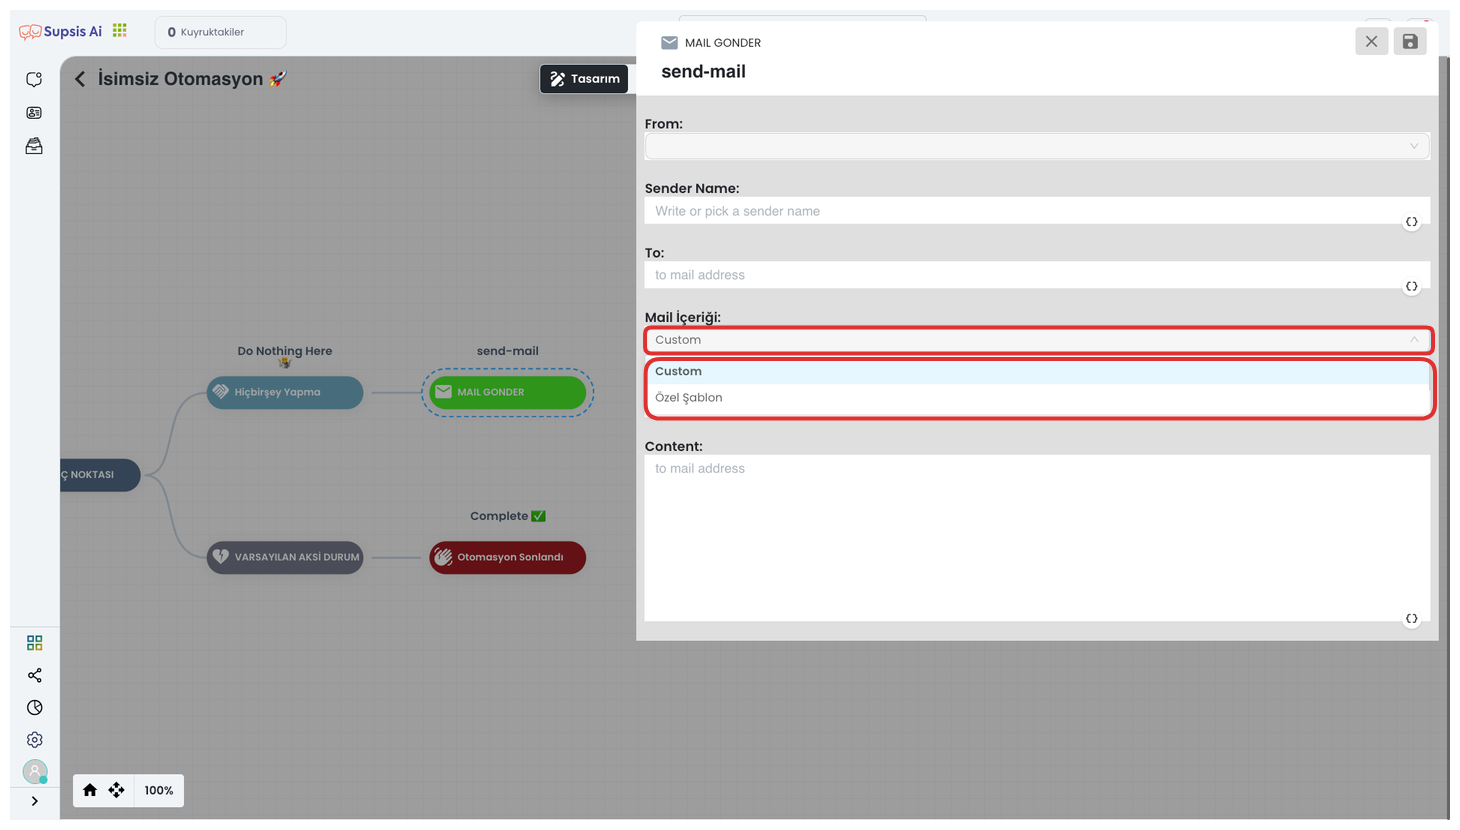Open the conversations icon in left sidebar
1460x830 pixels.
tap(34, 79)
